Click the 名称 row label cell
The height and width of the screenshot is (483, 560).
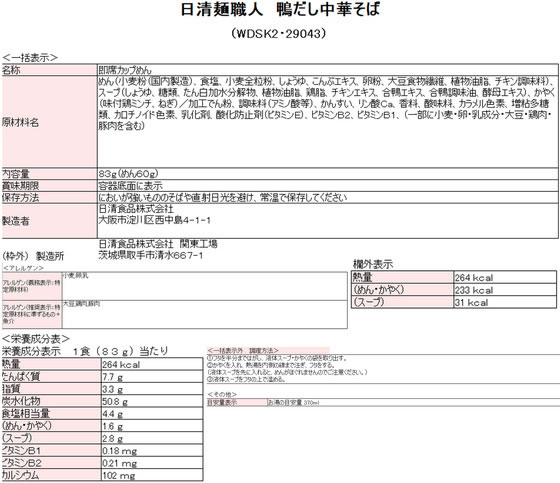point(49,70)
